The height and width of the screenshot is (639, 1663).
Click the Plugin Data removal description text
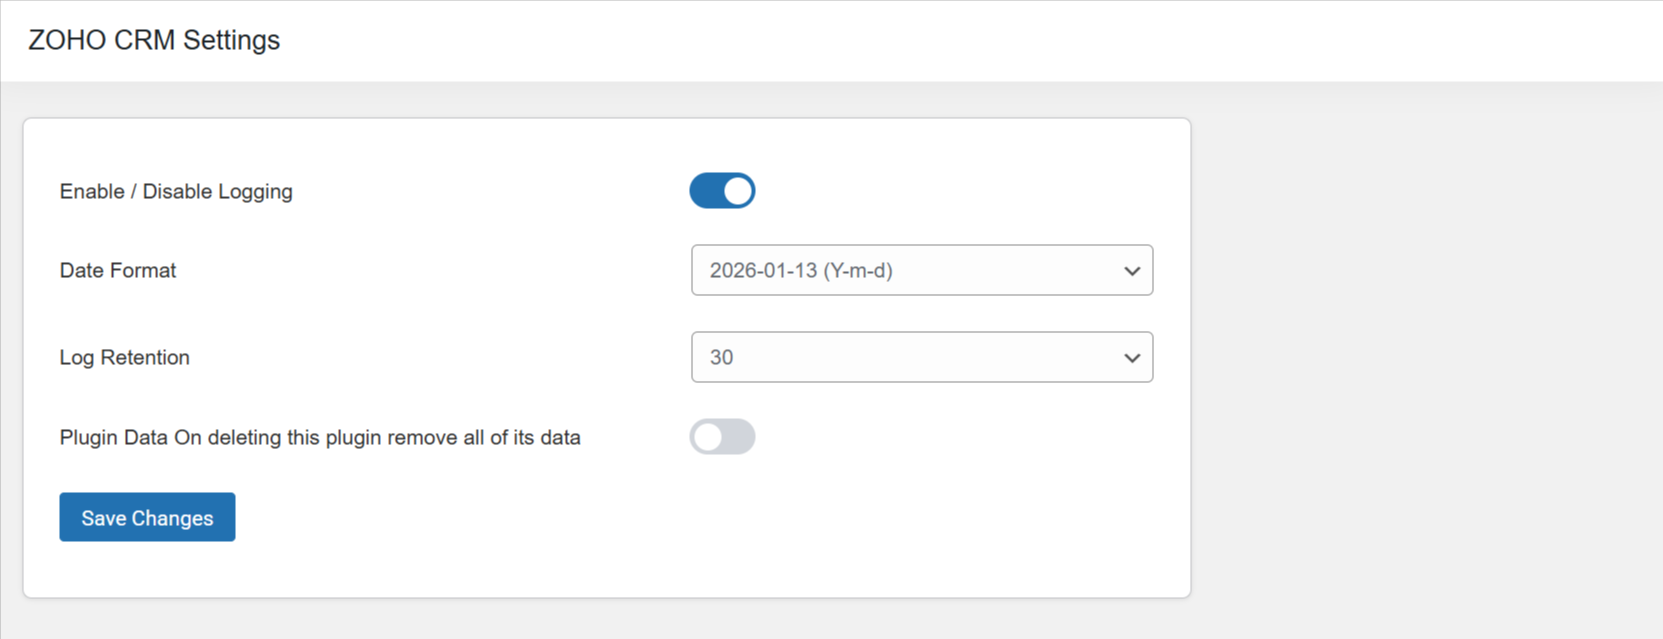pyautogui.click(x=320, y=437)
